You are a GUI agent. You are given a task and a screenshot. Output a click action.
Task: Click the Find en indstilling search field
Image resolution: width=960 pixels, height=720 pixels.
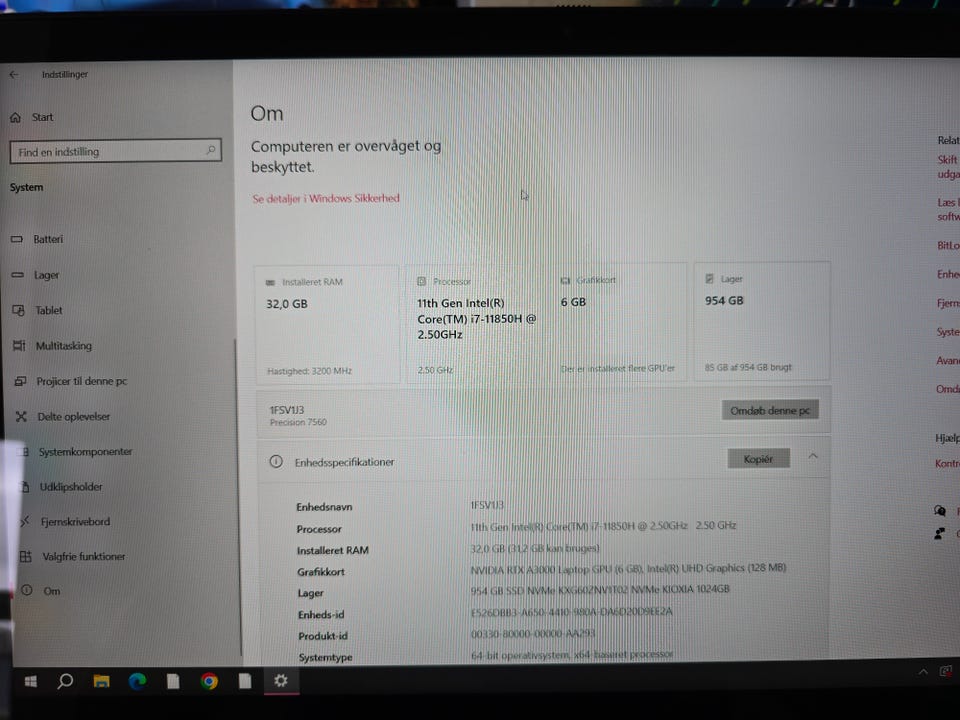point(115,151)
